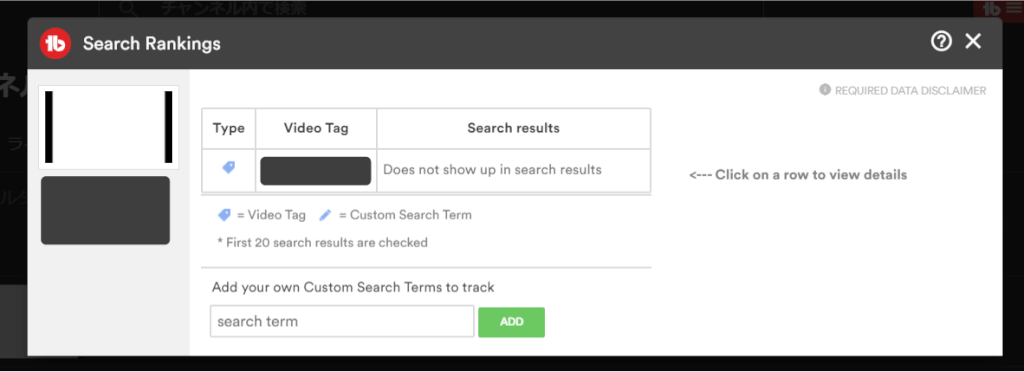Click the Video Tag column header
This screenshot has height=372, width=1024.
316,128
